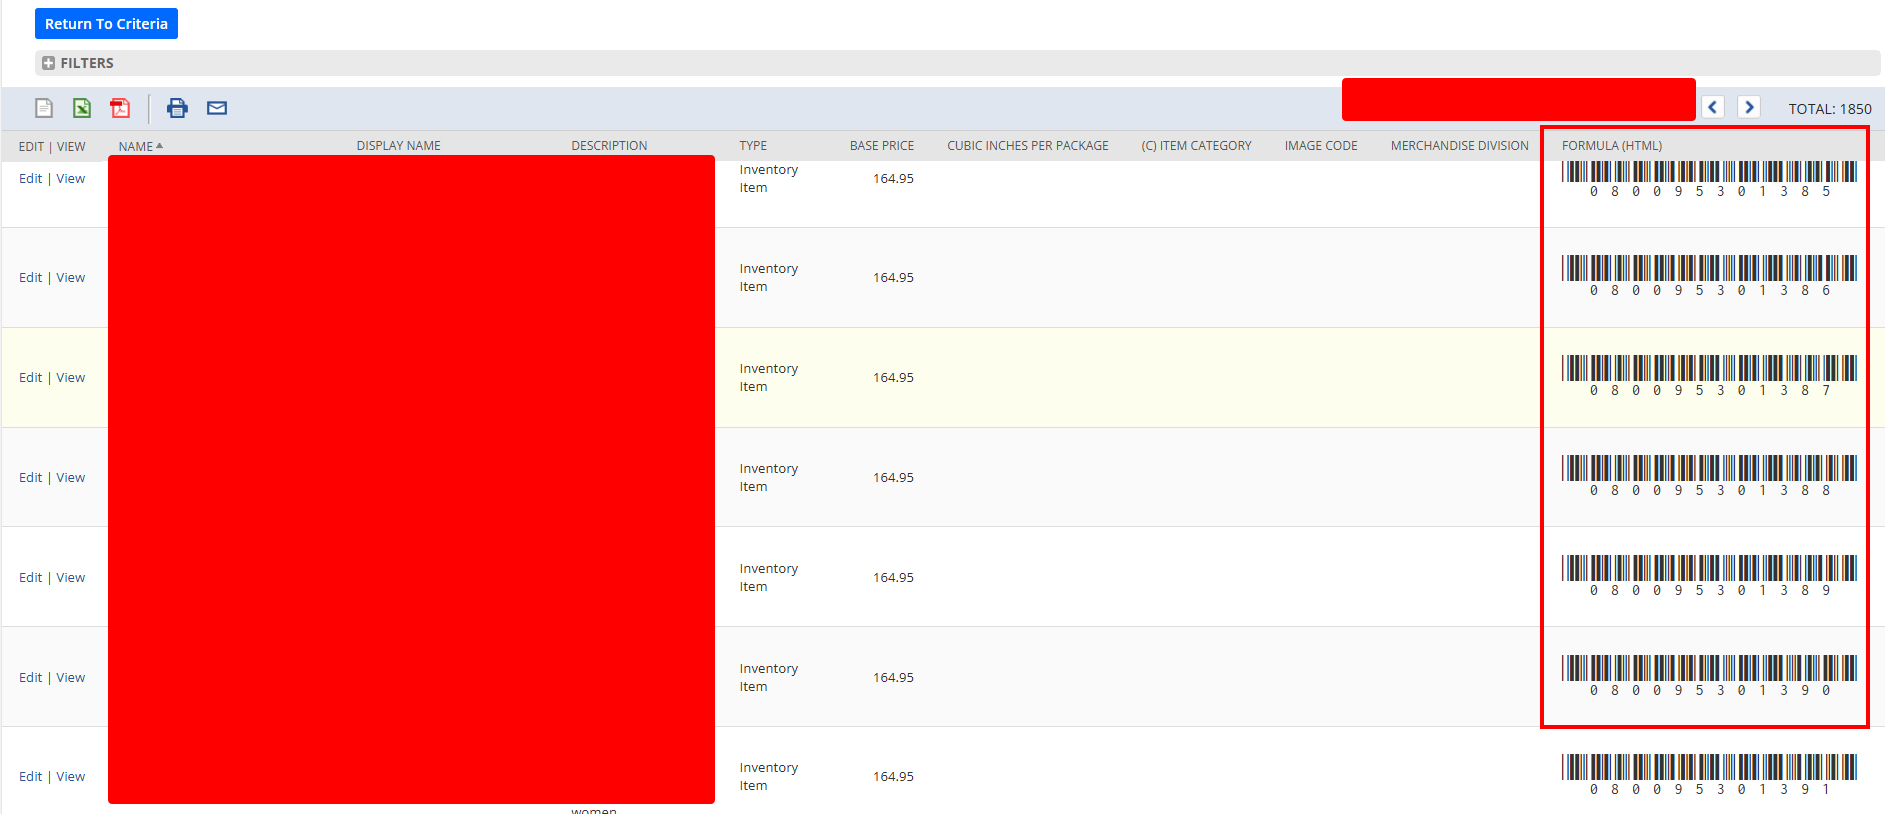Click View link for barcode 080095301389 row

pyautogui.click(x=70, y=578)
